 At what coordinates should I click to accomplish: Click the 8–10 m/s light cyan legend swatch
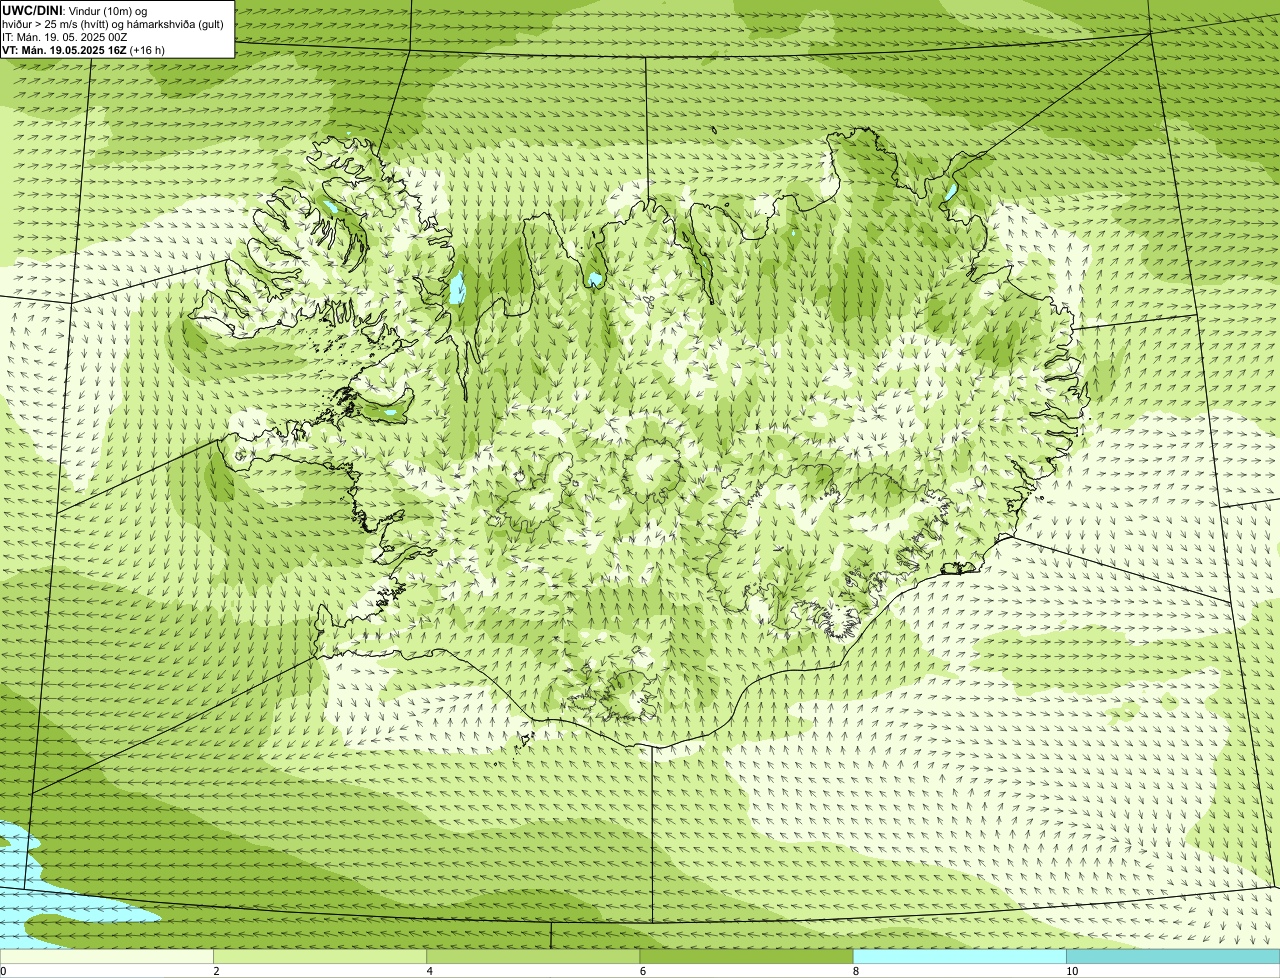(x=960, y=957)
